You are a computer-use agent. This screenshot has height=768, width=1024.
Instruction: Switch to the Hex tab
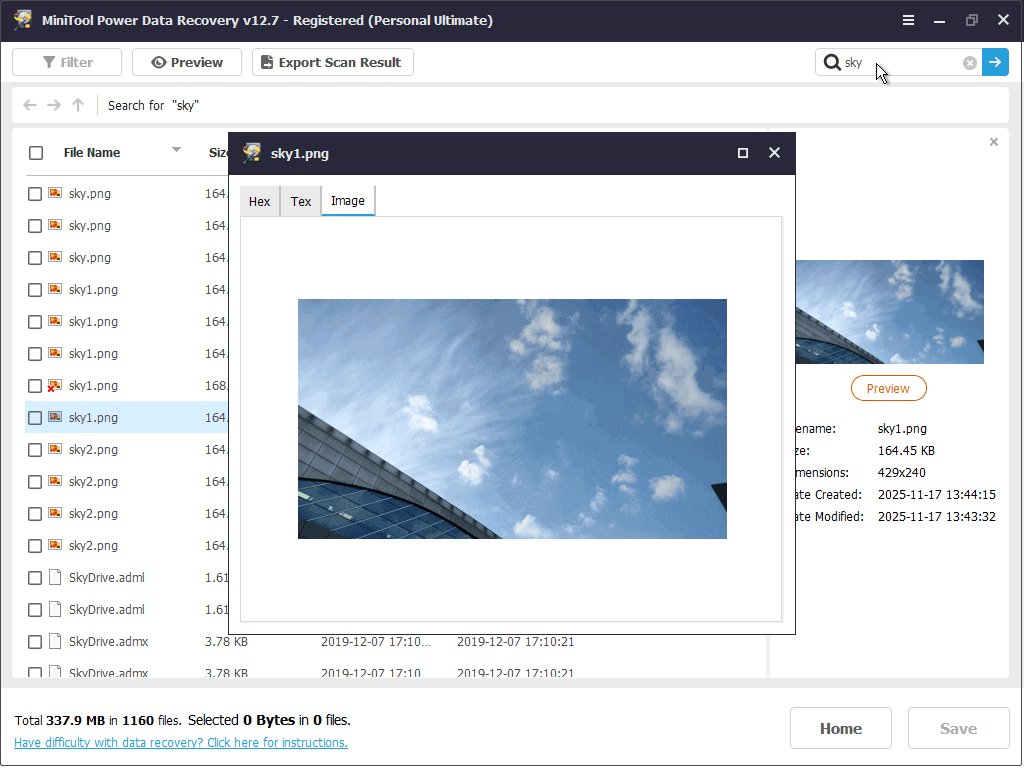pyautogui.click(x=259, y=201)
